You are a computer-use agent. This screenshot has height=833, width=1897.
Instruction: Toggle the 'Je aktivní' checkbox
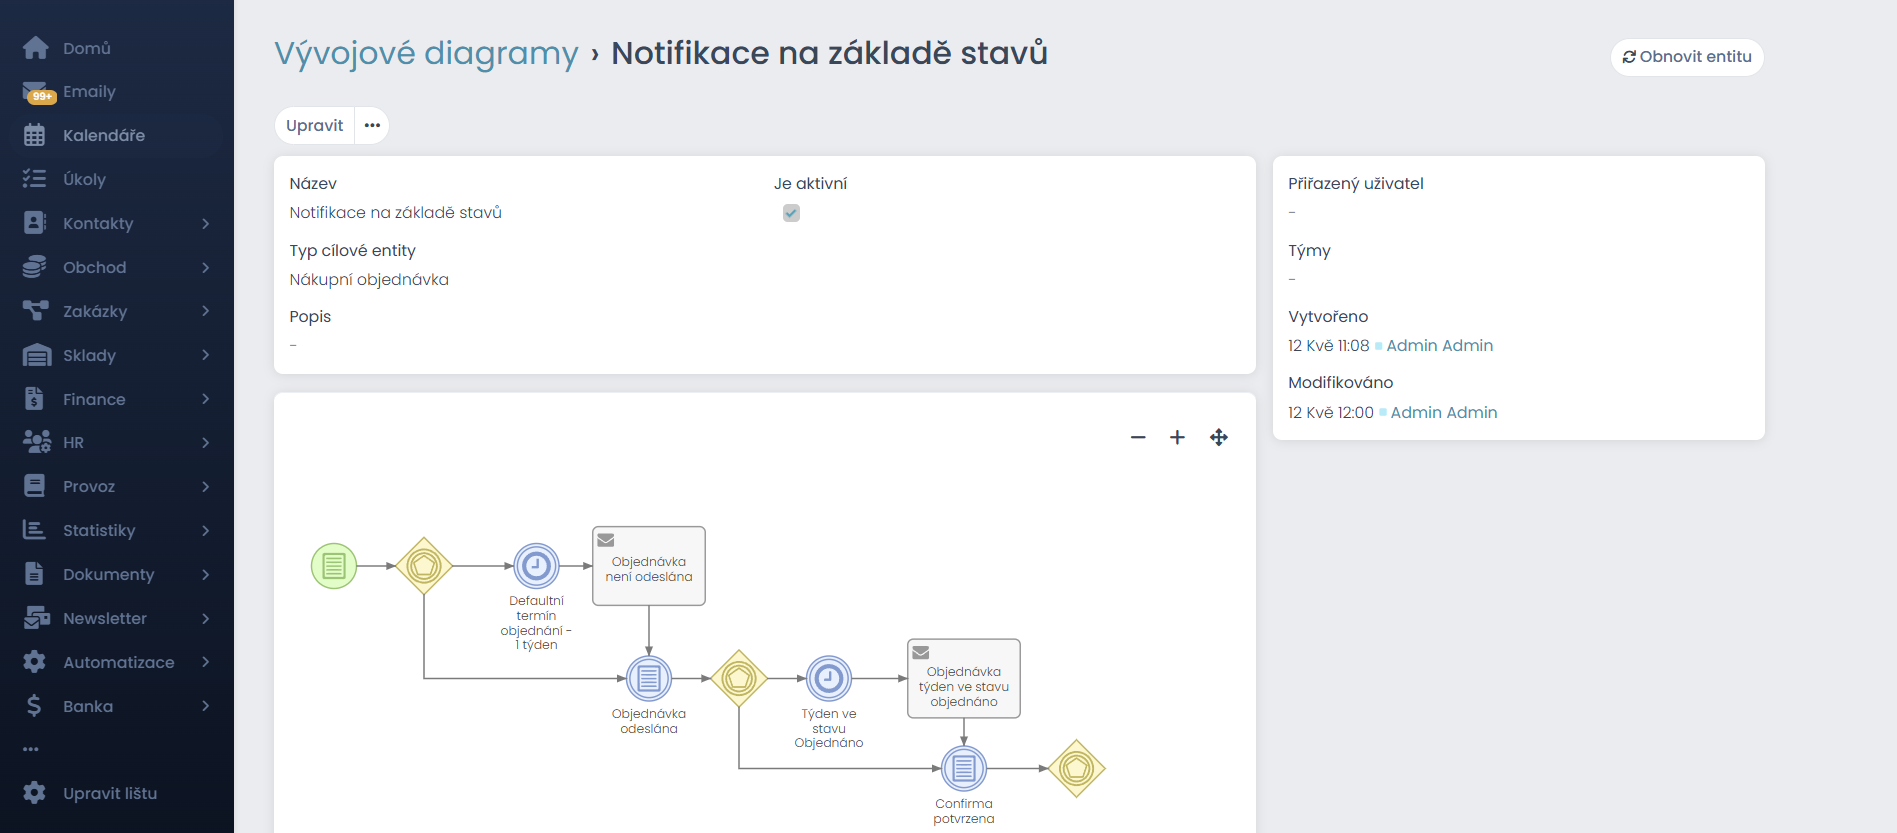pos(791,213)
